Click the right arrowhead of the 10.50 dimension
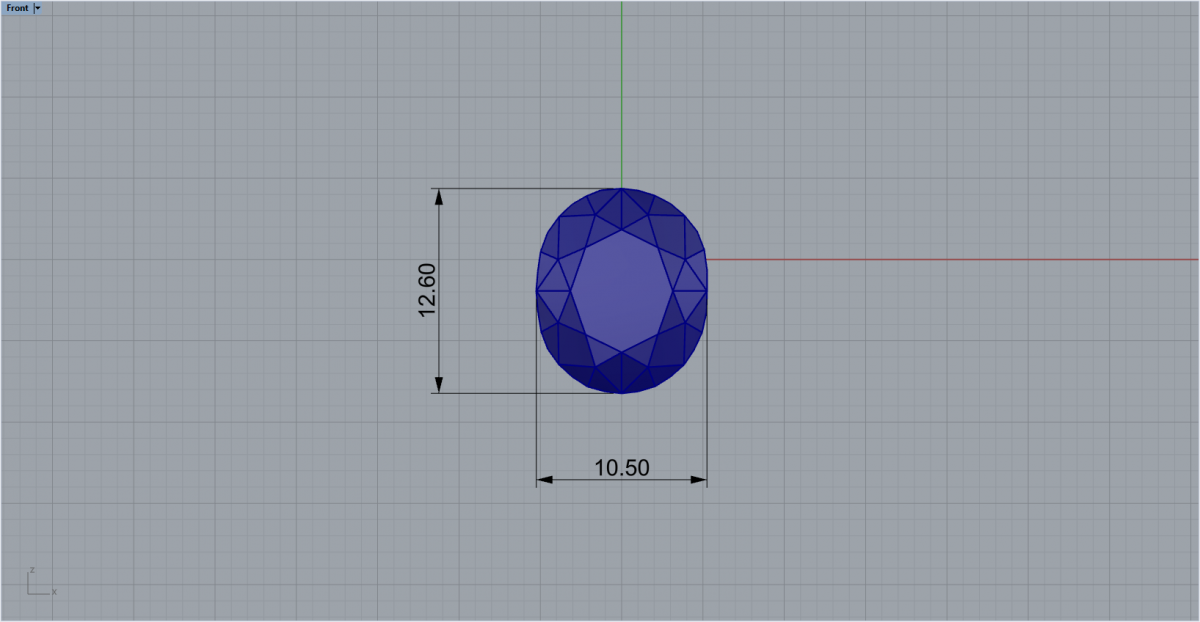The height and width of the screenshot is (622, 1200). [x=698, y=481]
